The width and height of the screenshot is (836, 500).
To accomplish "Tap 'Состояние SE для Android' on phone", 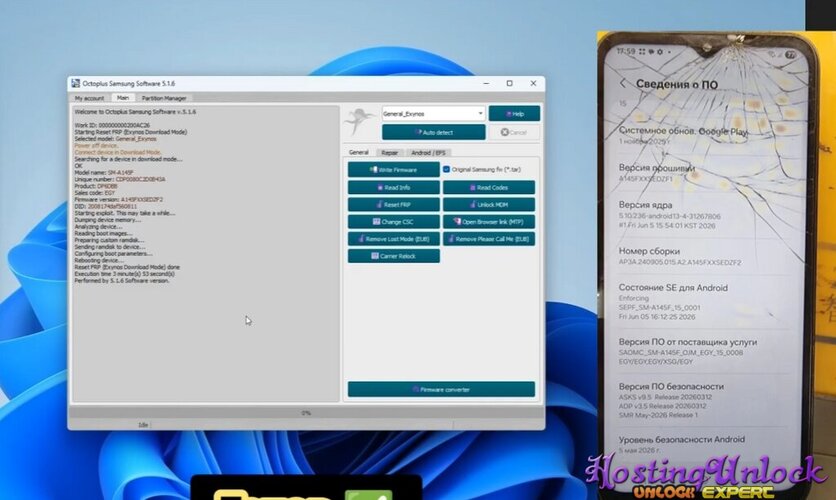I will point(673,287).
